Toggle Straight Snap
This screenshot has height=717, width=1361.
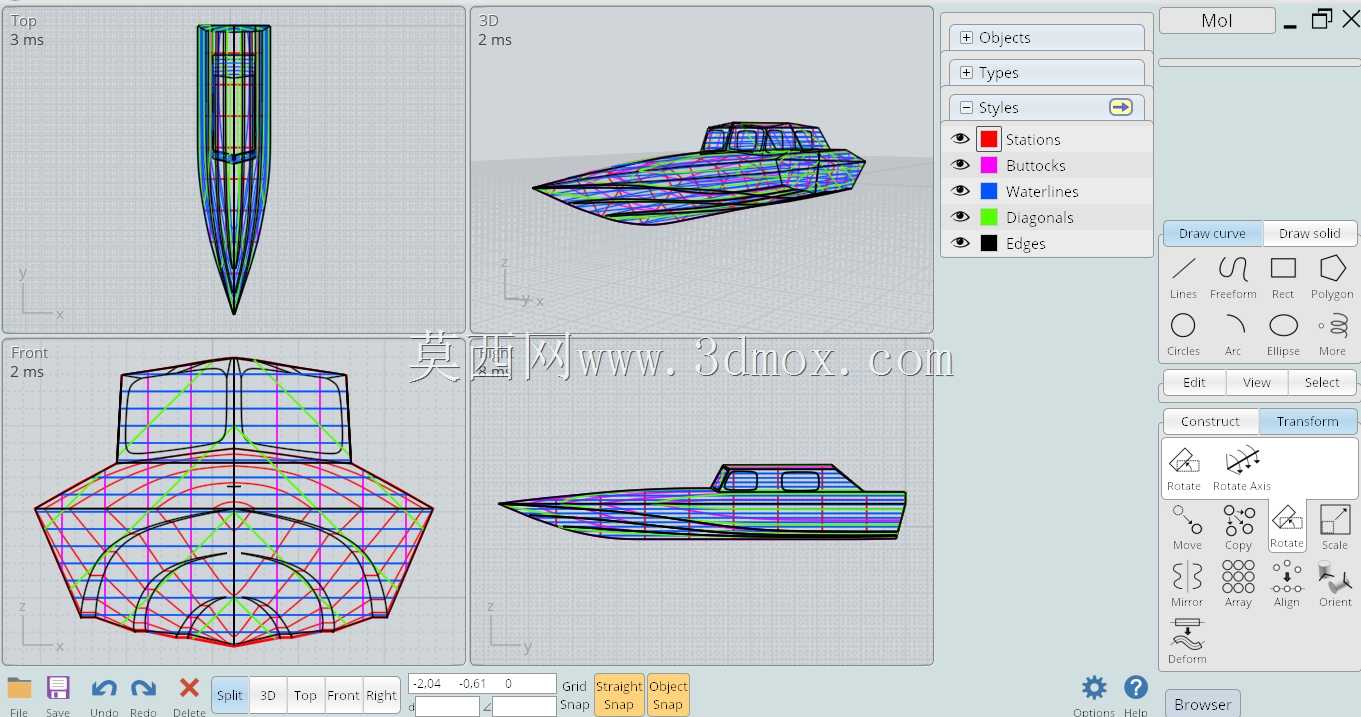tap(619, 695)
